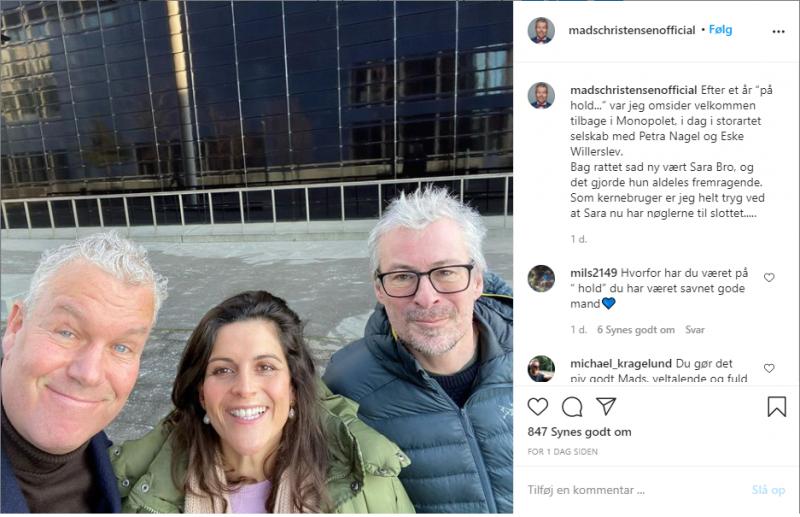This screenshot has height=517, width=800.
Task: Follow the account via Følg
Action: tap(720, 30)
